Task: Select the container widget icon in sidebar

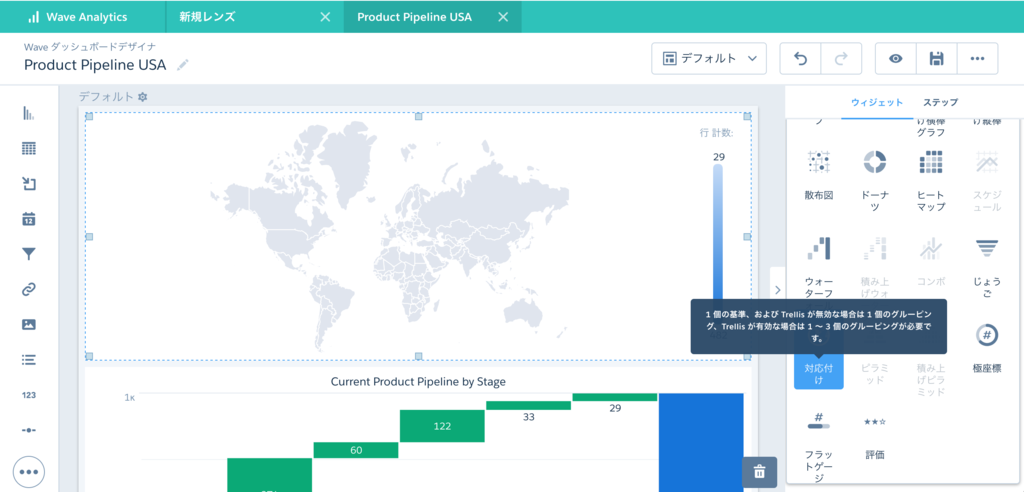Action: tap(29, 184)
